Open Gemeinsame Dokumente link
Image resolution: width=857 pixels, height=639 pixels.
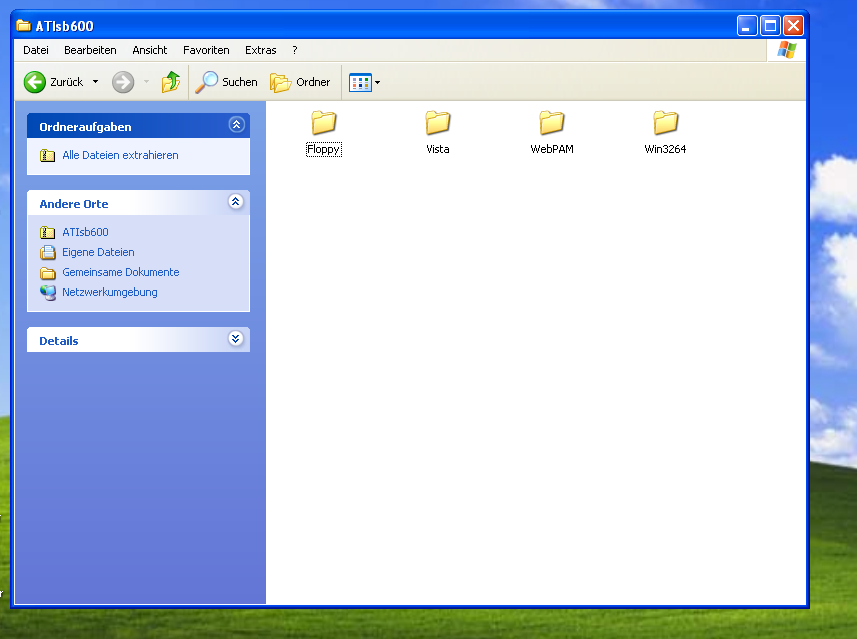[121, 272]
